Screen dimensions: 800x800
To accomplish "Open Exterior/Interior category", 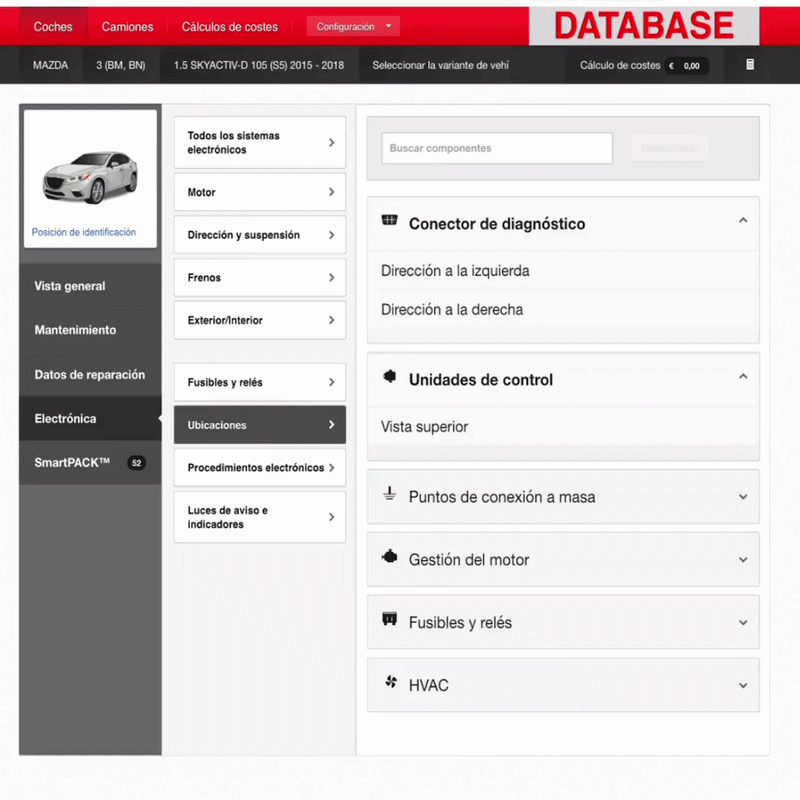I will click(260, 320).
